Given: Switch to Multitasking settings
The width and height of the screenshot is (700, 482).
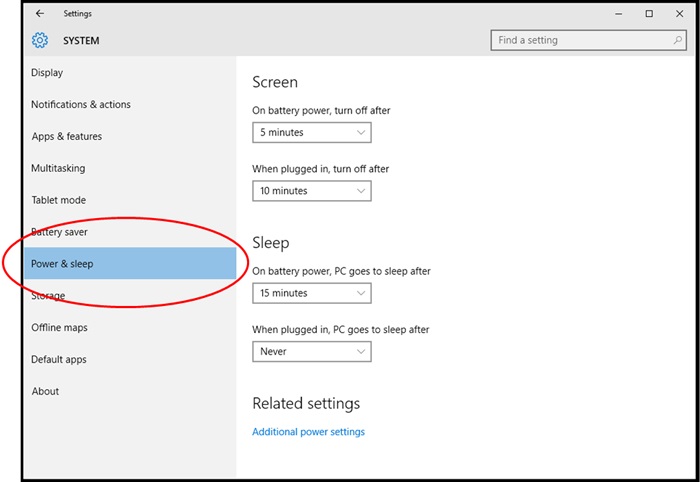Looking at the screenshot, I should point(58,169).
